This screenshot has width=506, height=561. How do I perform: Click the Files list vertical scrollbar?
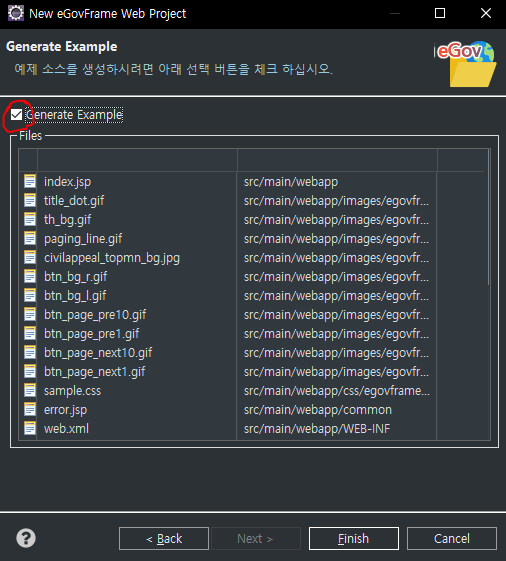pos(488,293)
